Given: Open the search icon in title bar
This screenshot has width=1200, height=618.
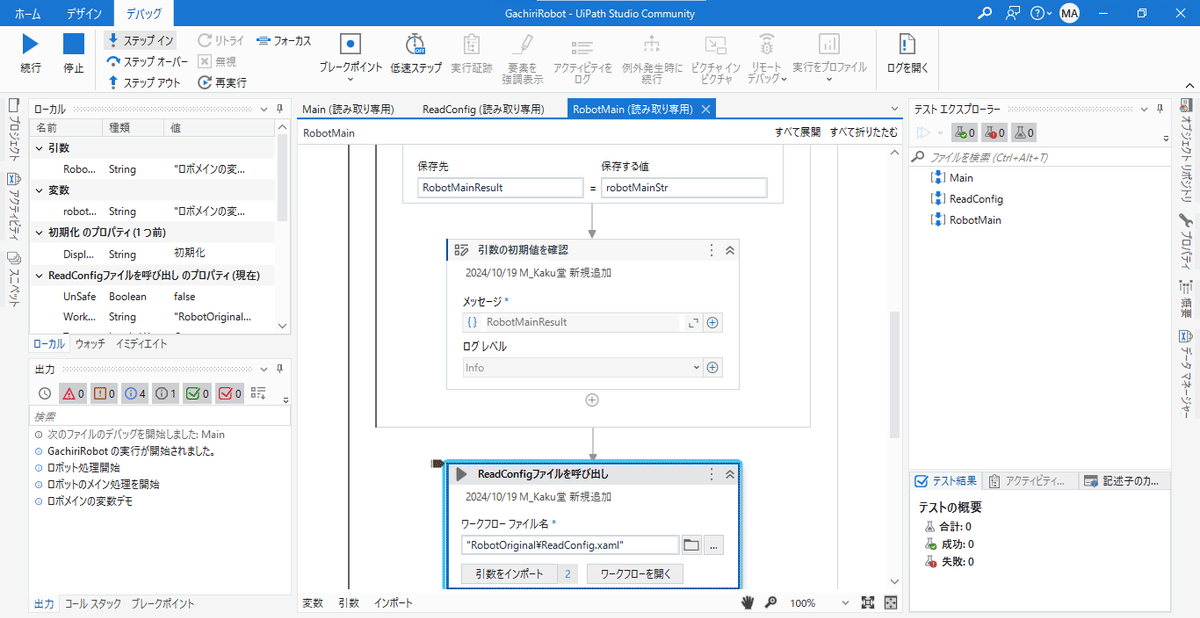Looking at the screenshot, I should [985, 13].
